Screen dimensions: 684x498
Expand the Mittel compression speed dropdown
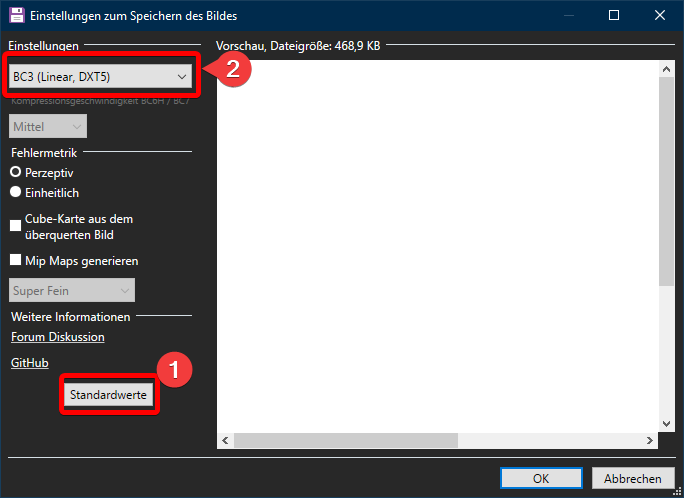coord(48,127)
